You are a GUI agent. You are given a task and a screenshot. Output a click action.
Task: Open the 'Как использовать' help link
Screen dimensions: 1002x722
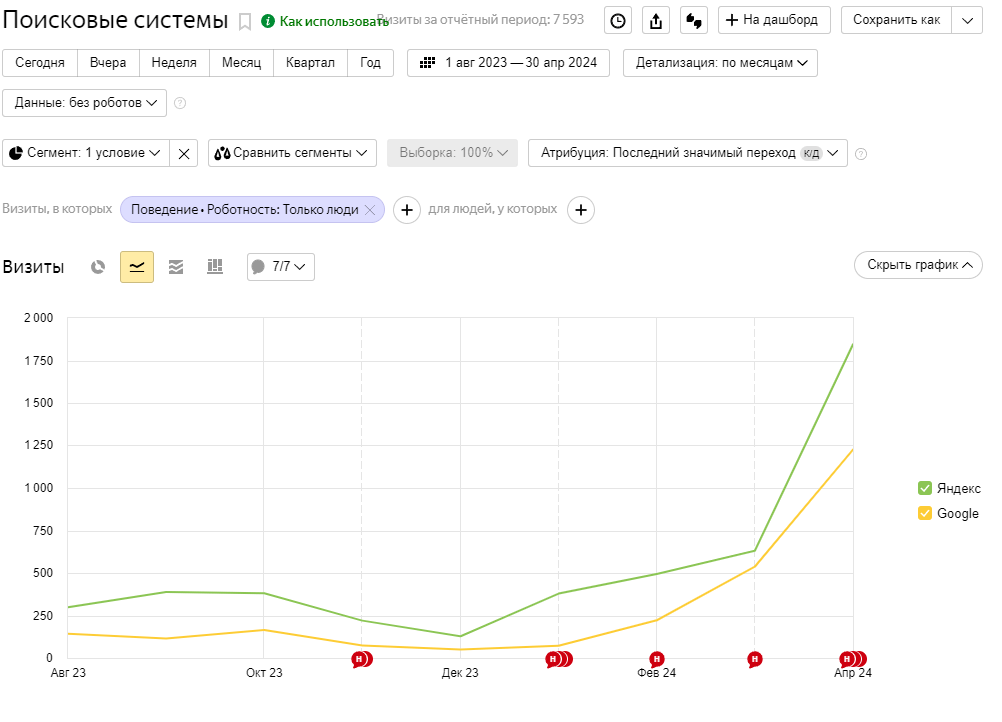(x=325, y=21)
